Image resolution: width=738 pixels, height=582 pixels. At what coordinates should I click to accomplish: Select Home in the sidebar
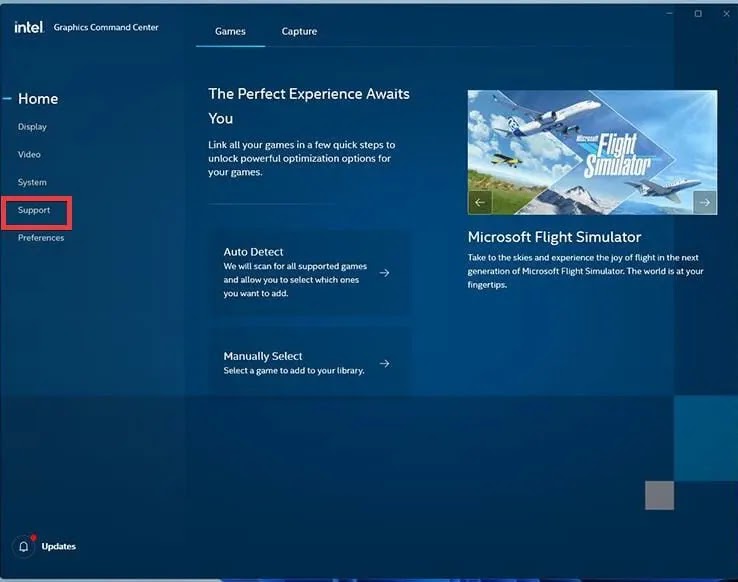pos(38,99)
